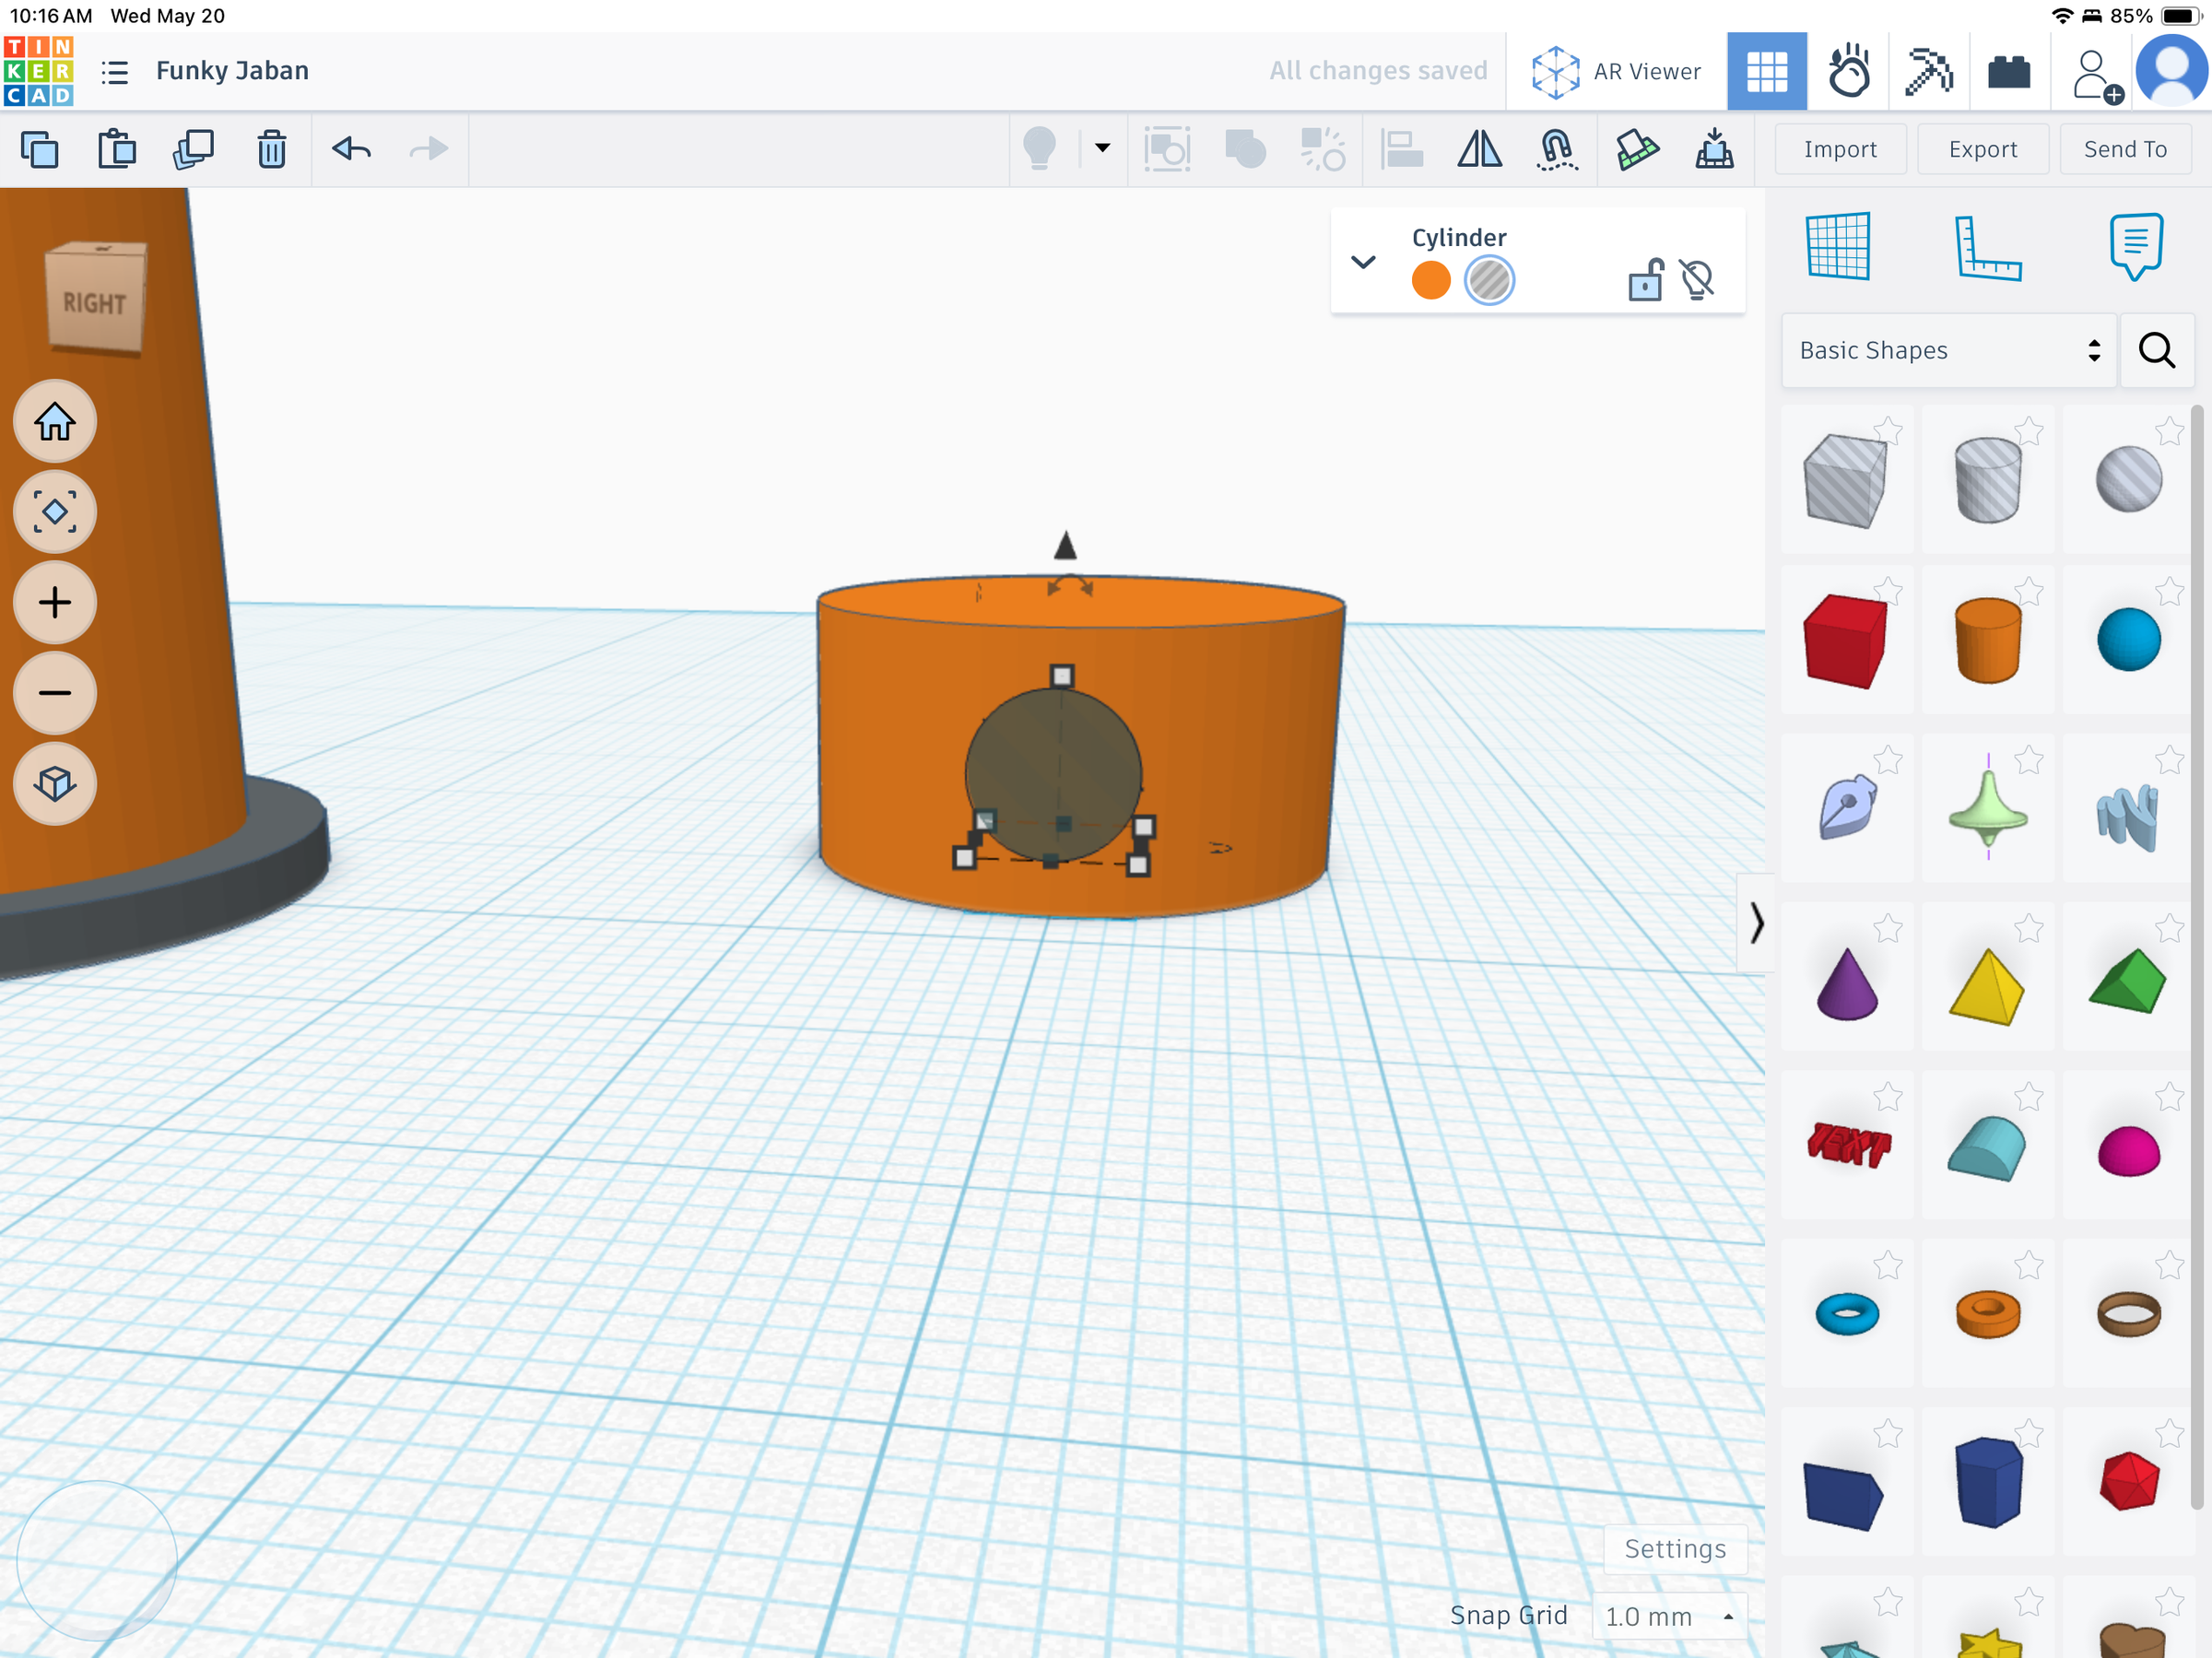Image resolution: width=2212 pixels, height=1658 pixels.
Task: Click the Paste clipboard icon
Action: point(117,150)
